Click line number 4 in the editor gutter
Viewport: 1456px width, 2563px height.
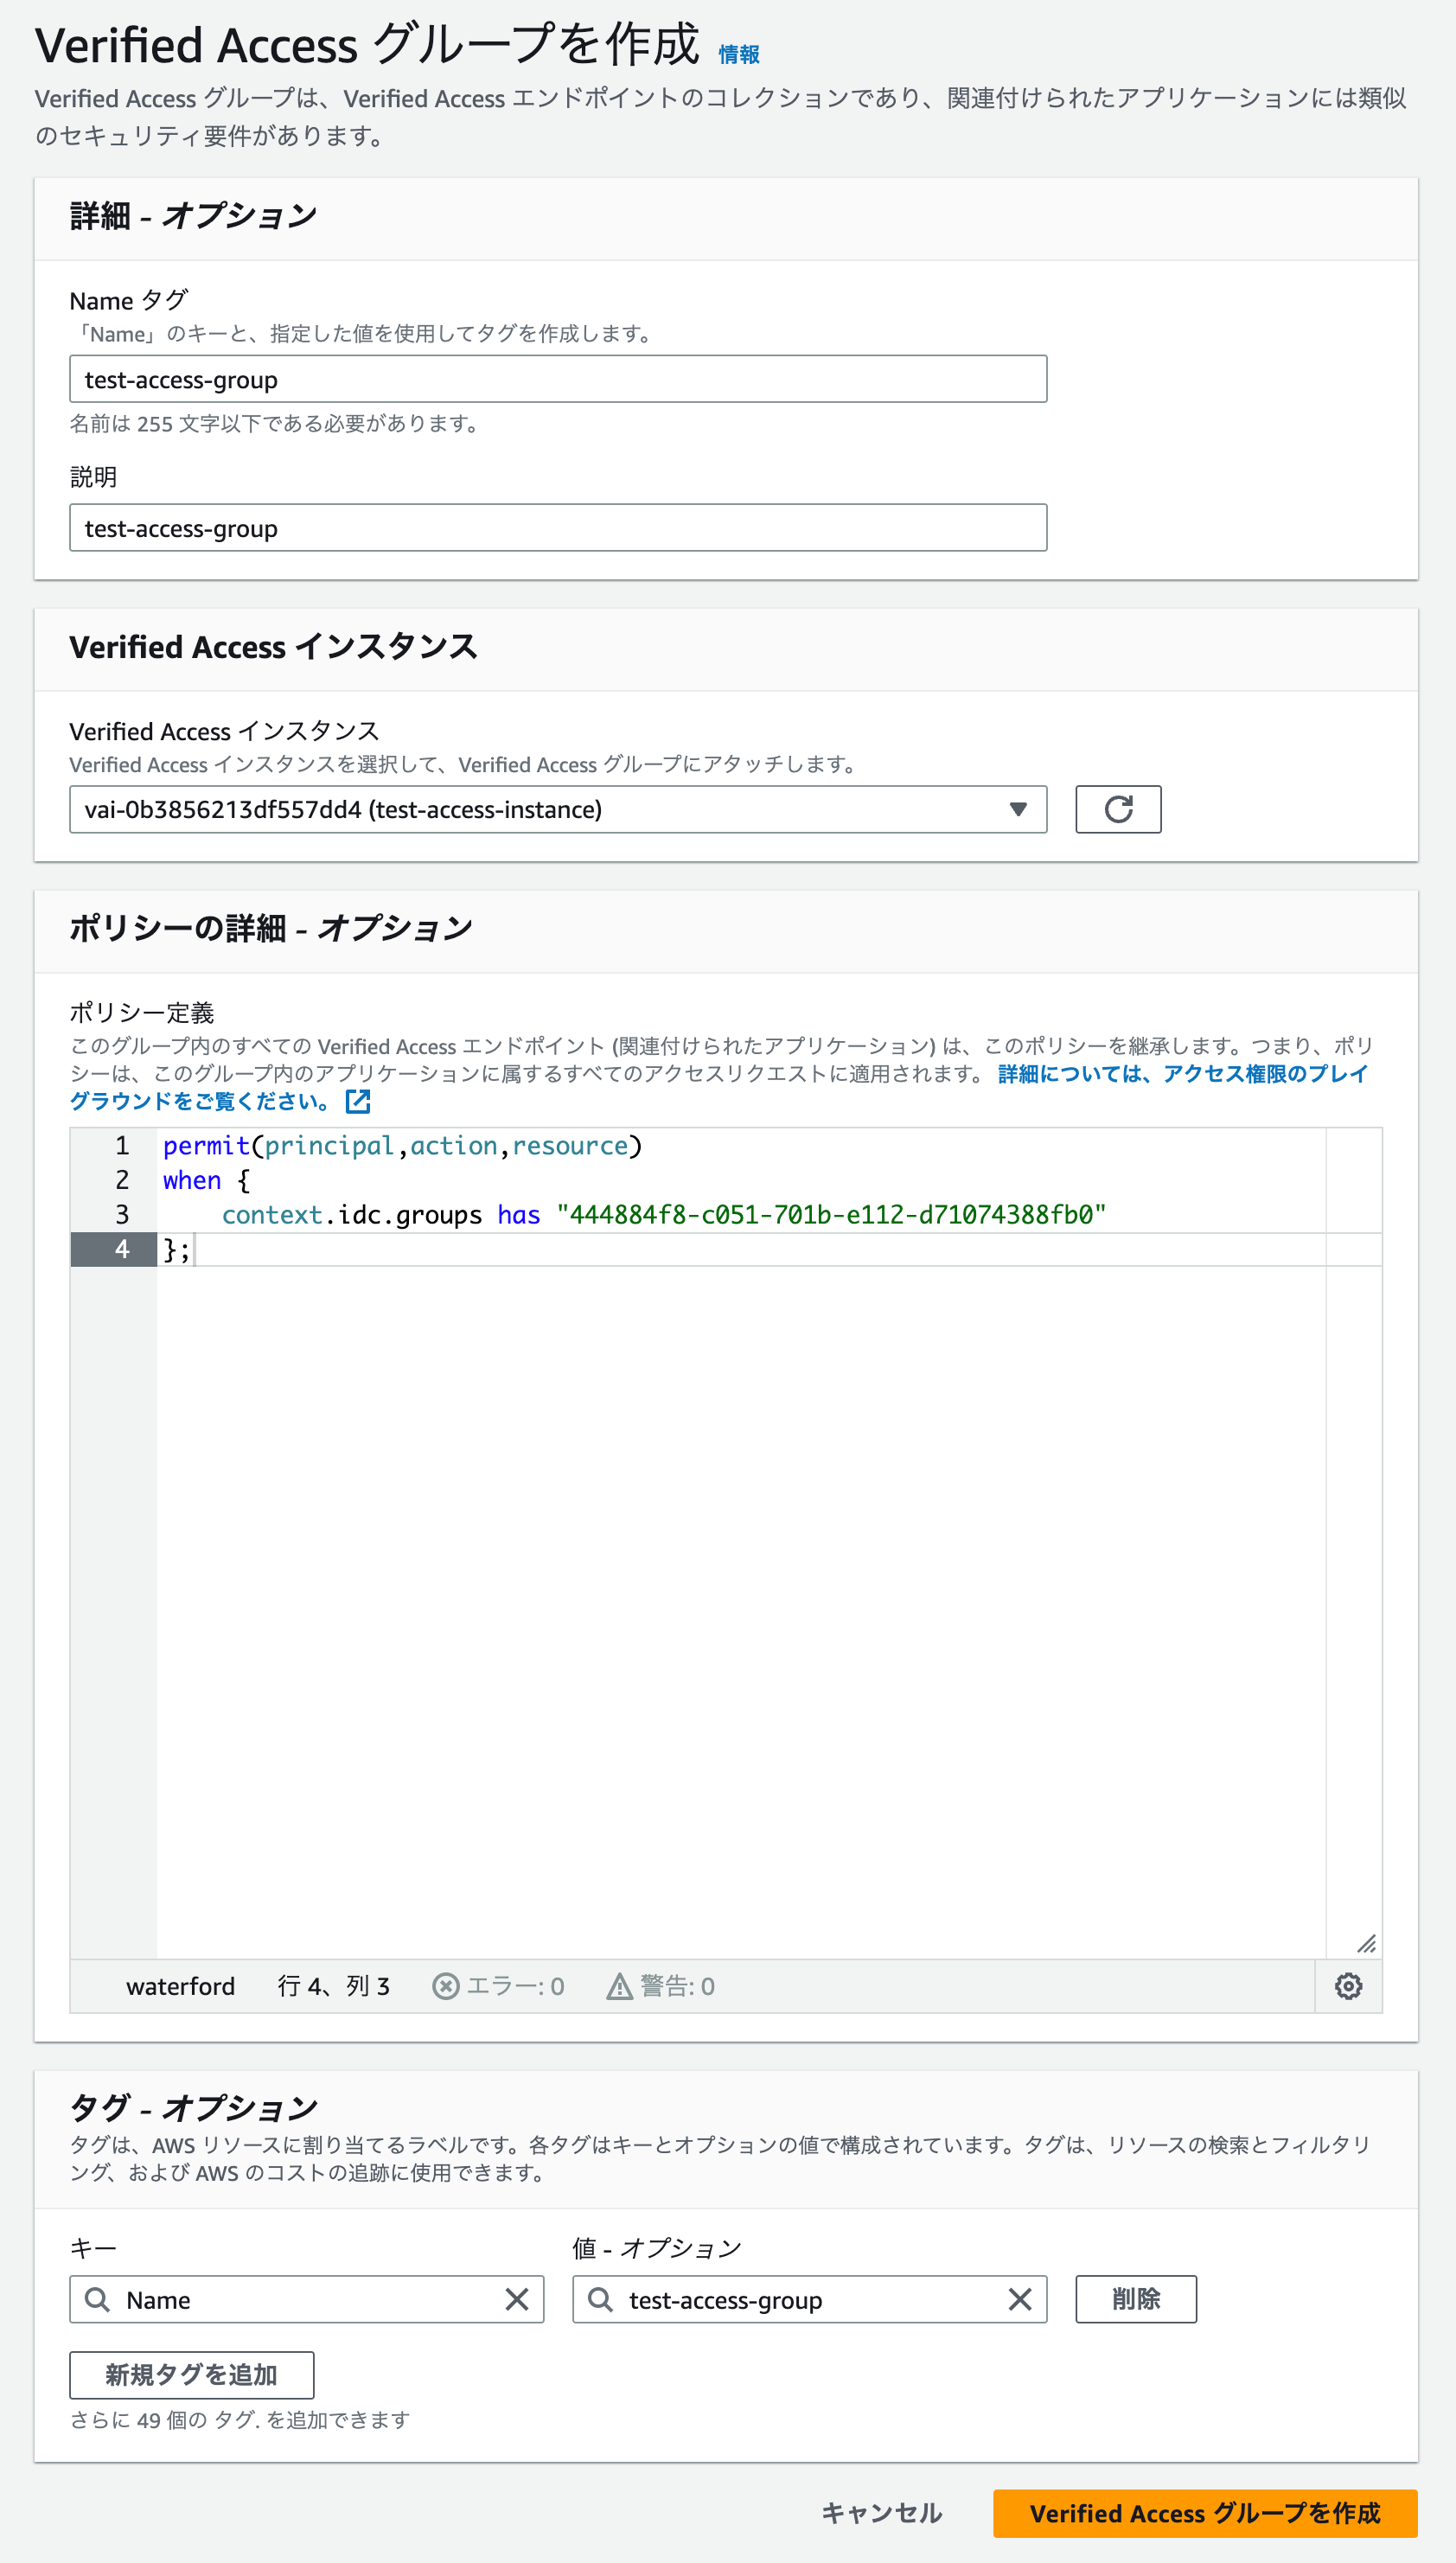(x=122, y=1248)
